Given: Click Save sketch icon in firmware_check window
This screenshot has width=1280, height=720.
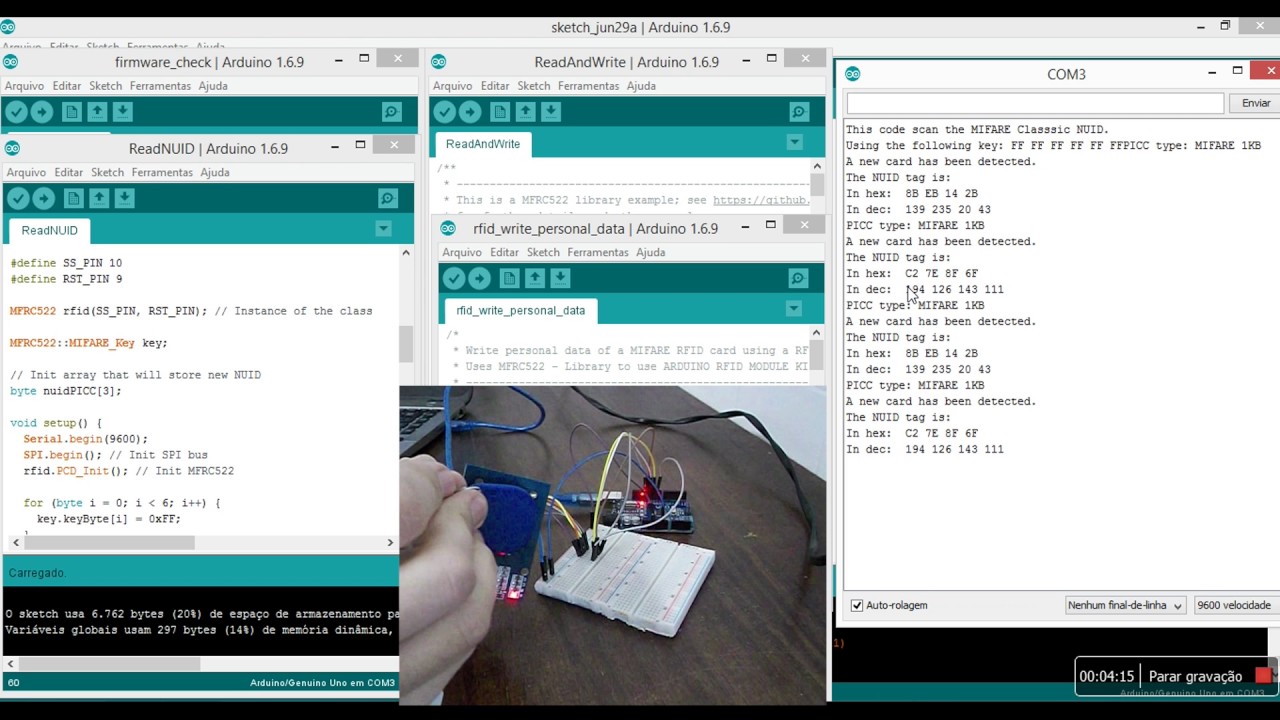Looking at the screenshot, I should point(122,112).
